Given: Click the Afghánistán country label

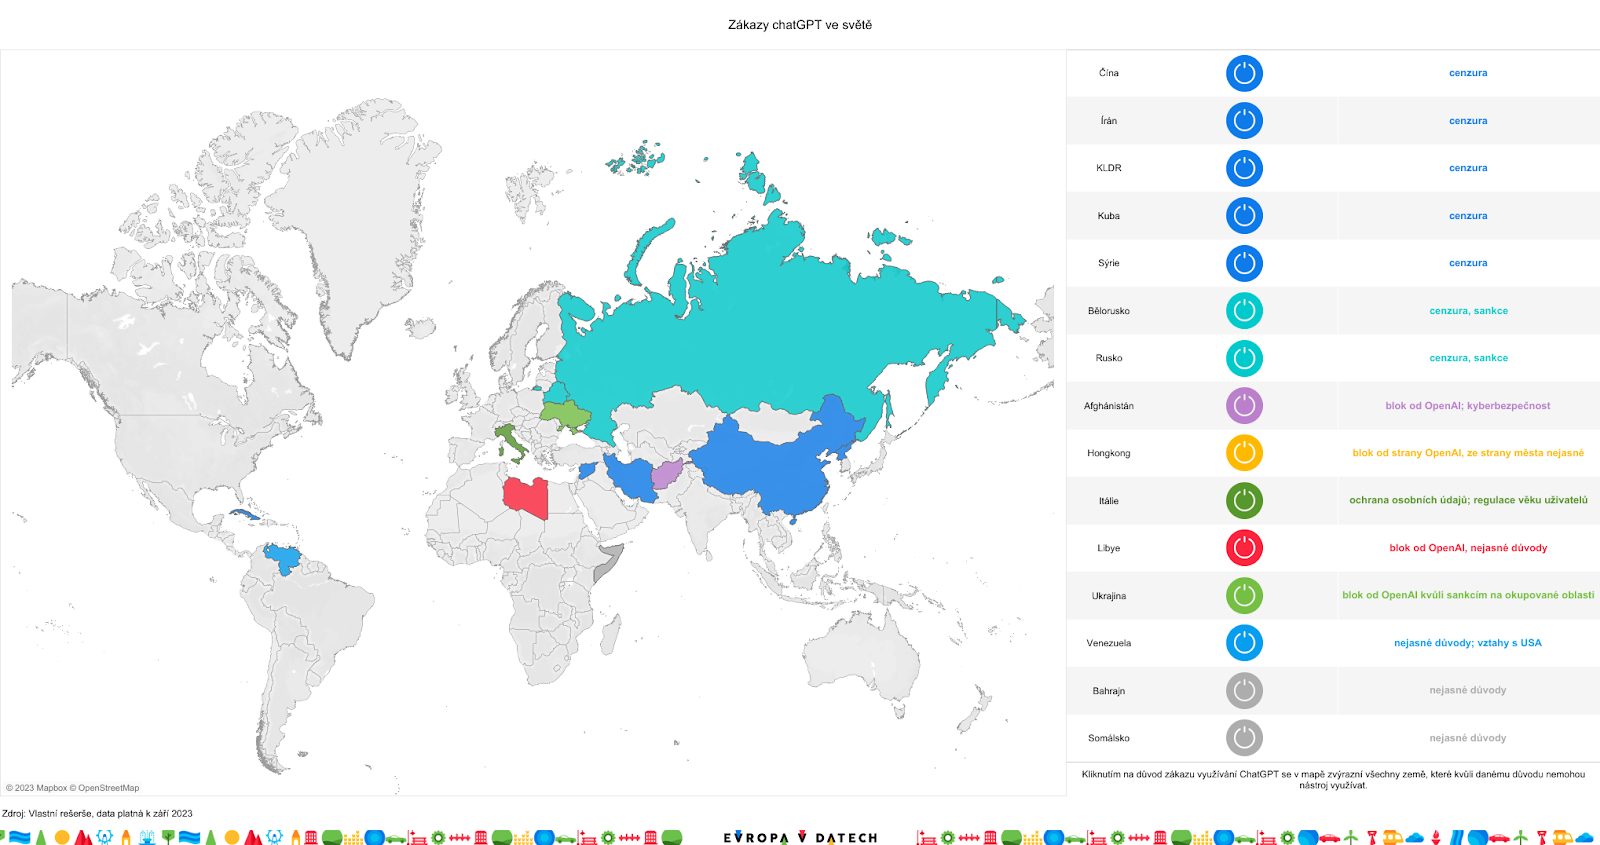Looking at the screenshot, I should (1109, 406).
